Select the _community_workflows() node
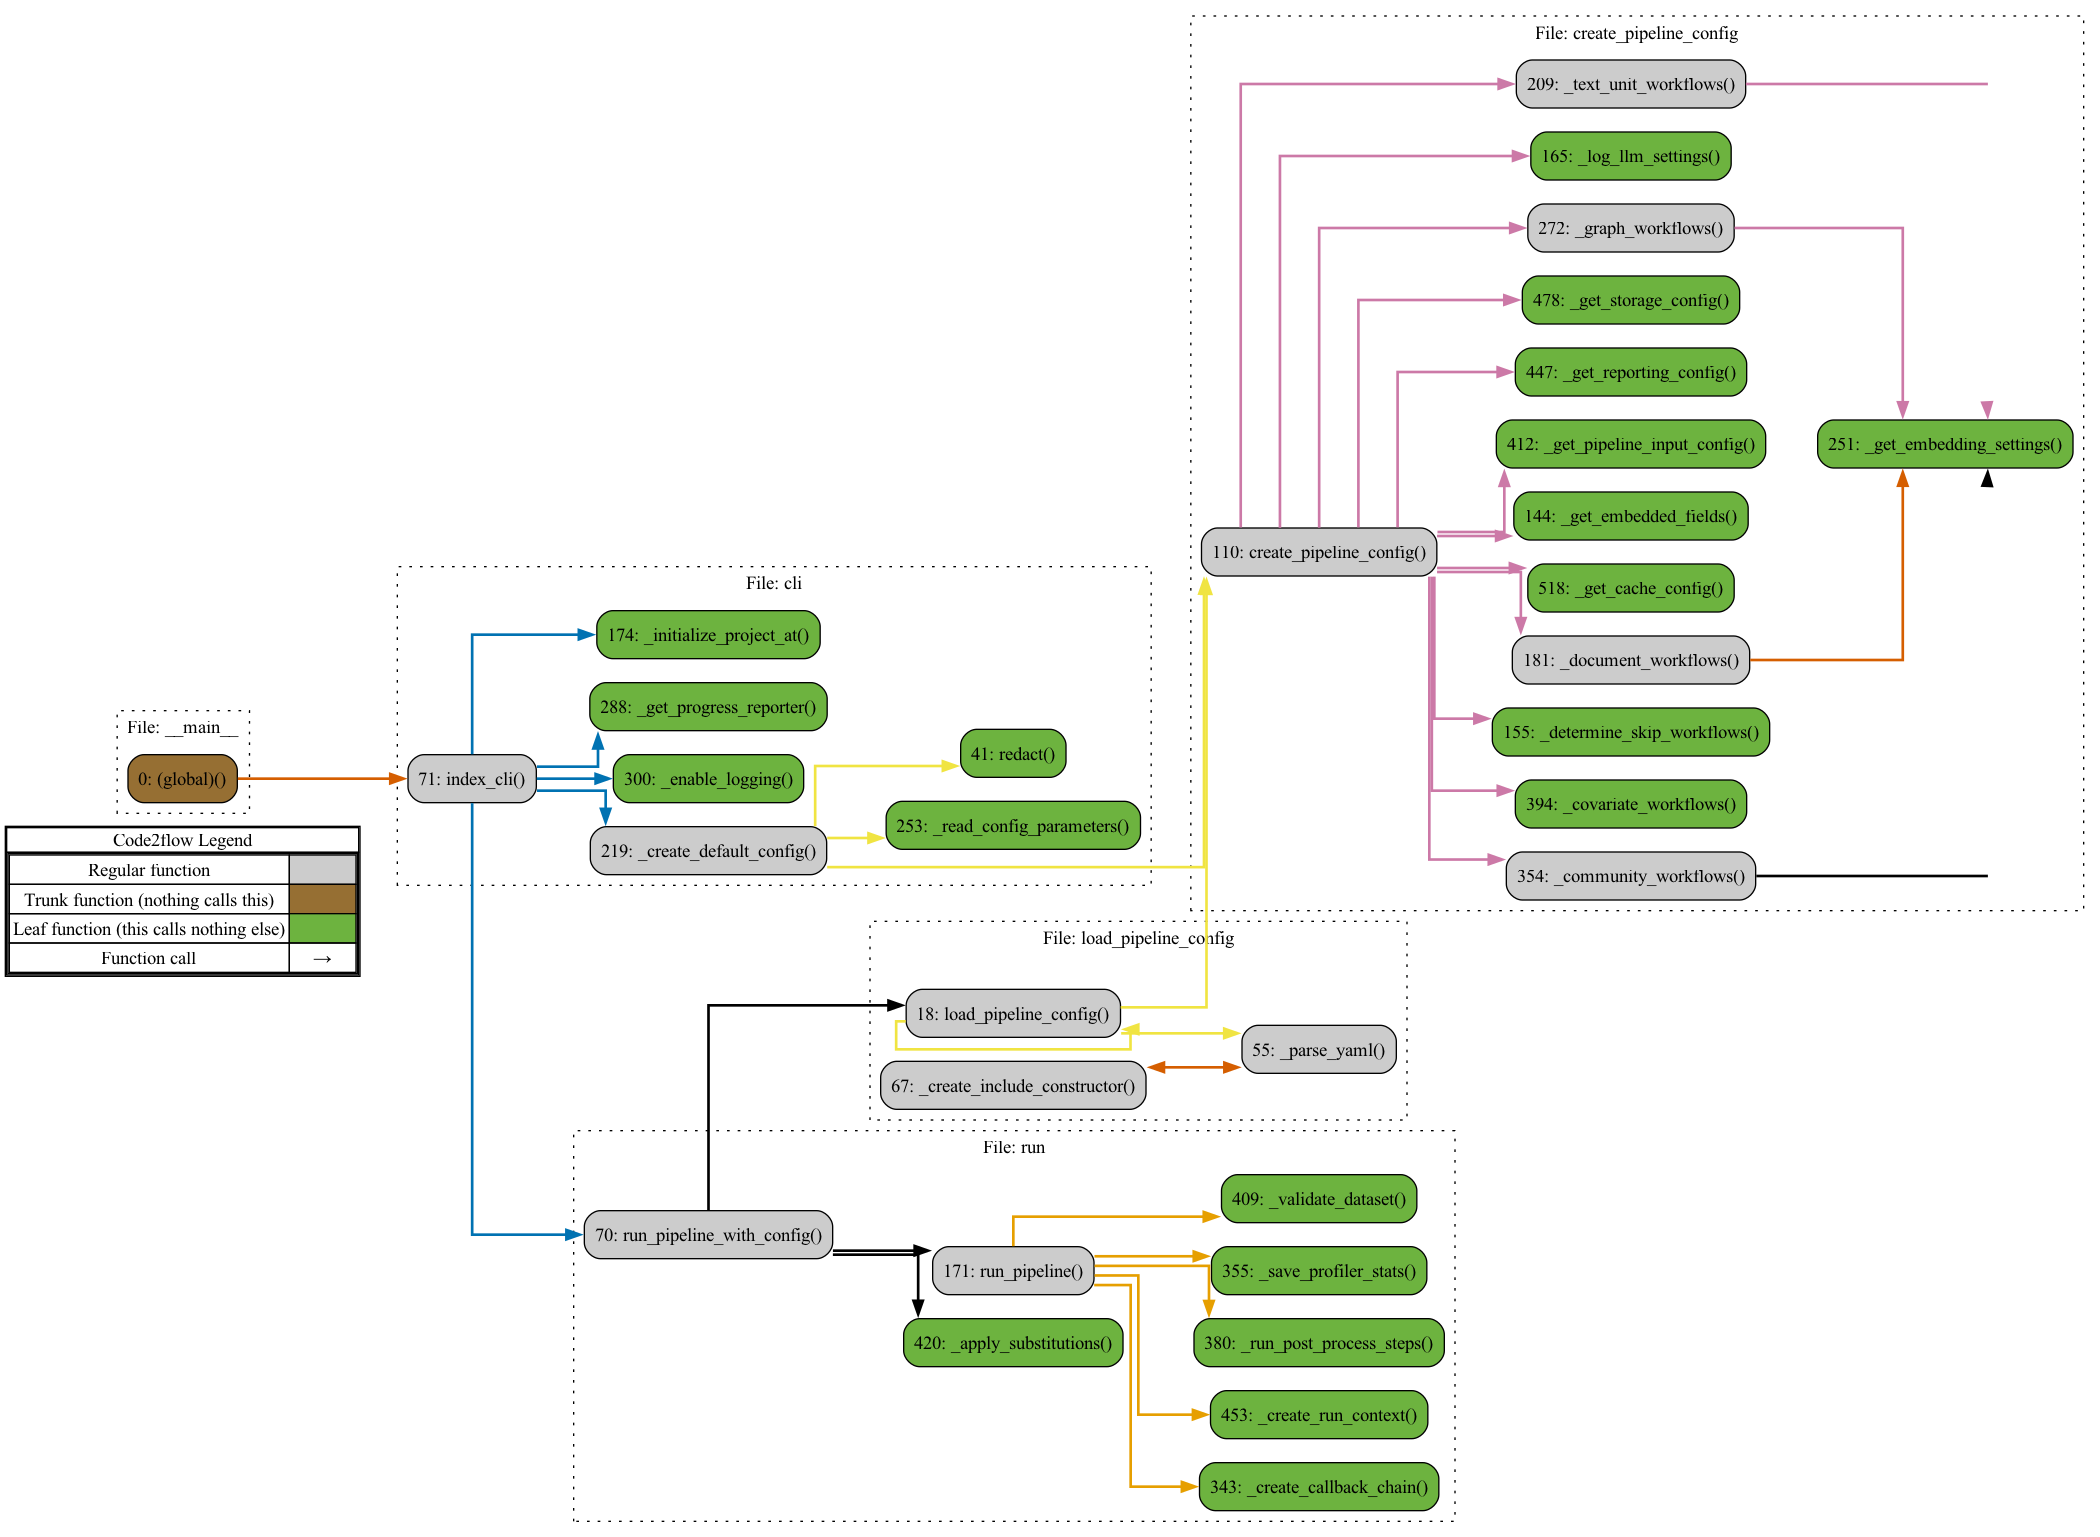Viewport: 2100px width, 1537px height. click(x=1630, y=876)
